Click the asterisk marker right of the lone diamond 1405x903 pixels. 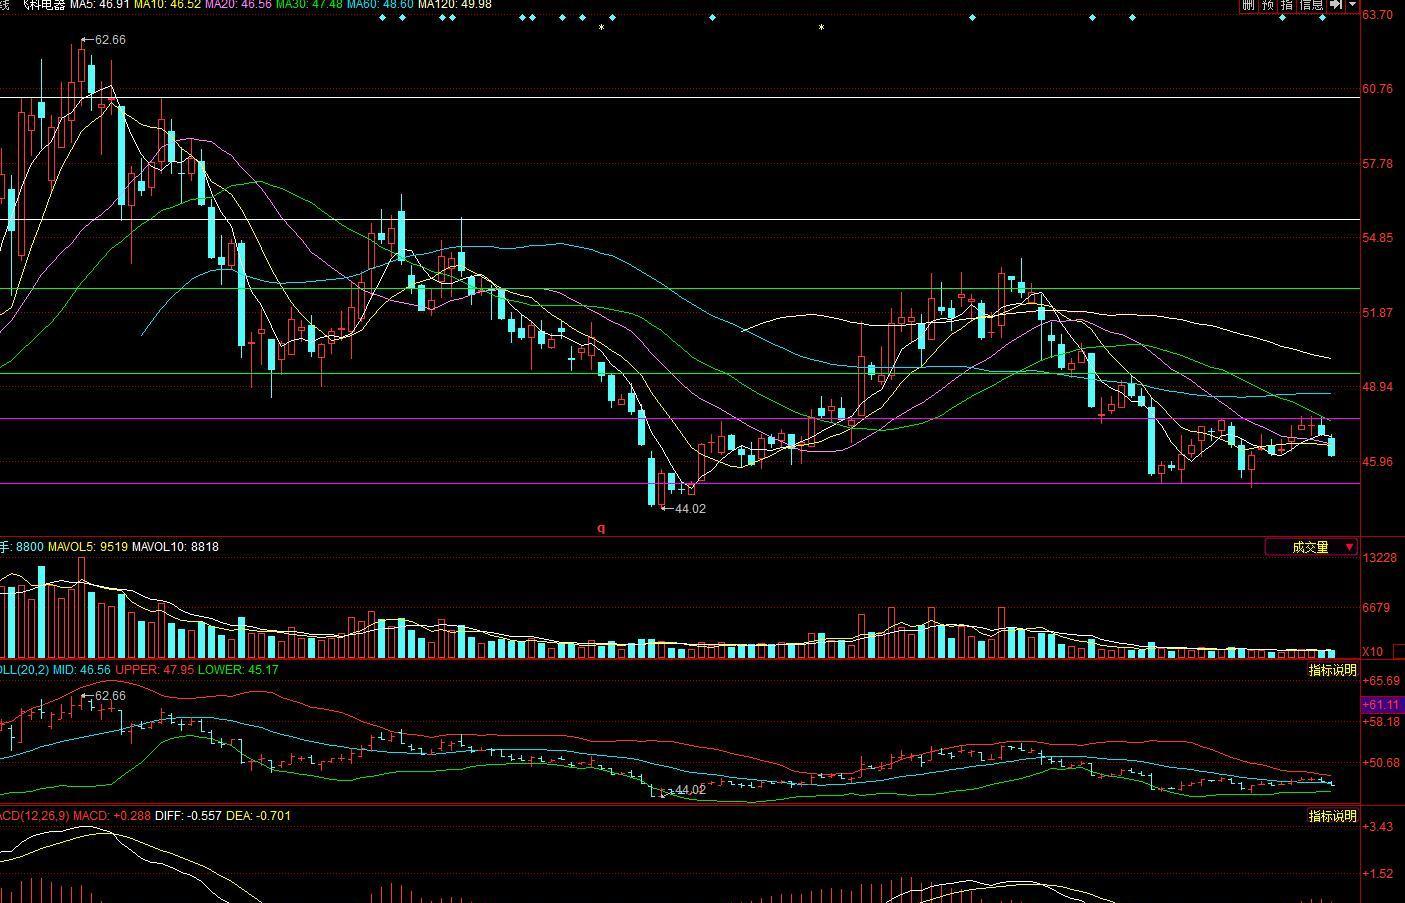(821, 28)
